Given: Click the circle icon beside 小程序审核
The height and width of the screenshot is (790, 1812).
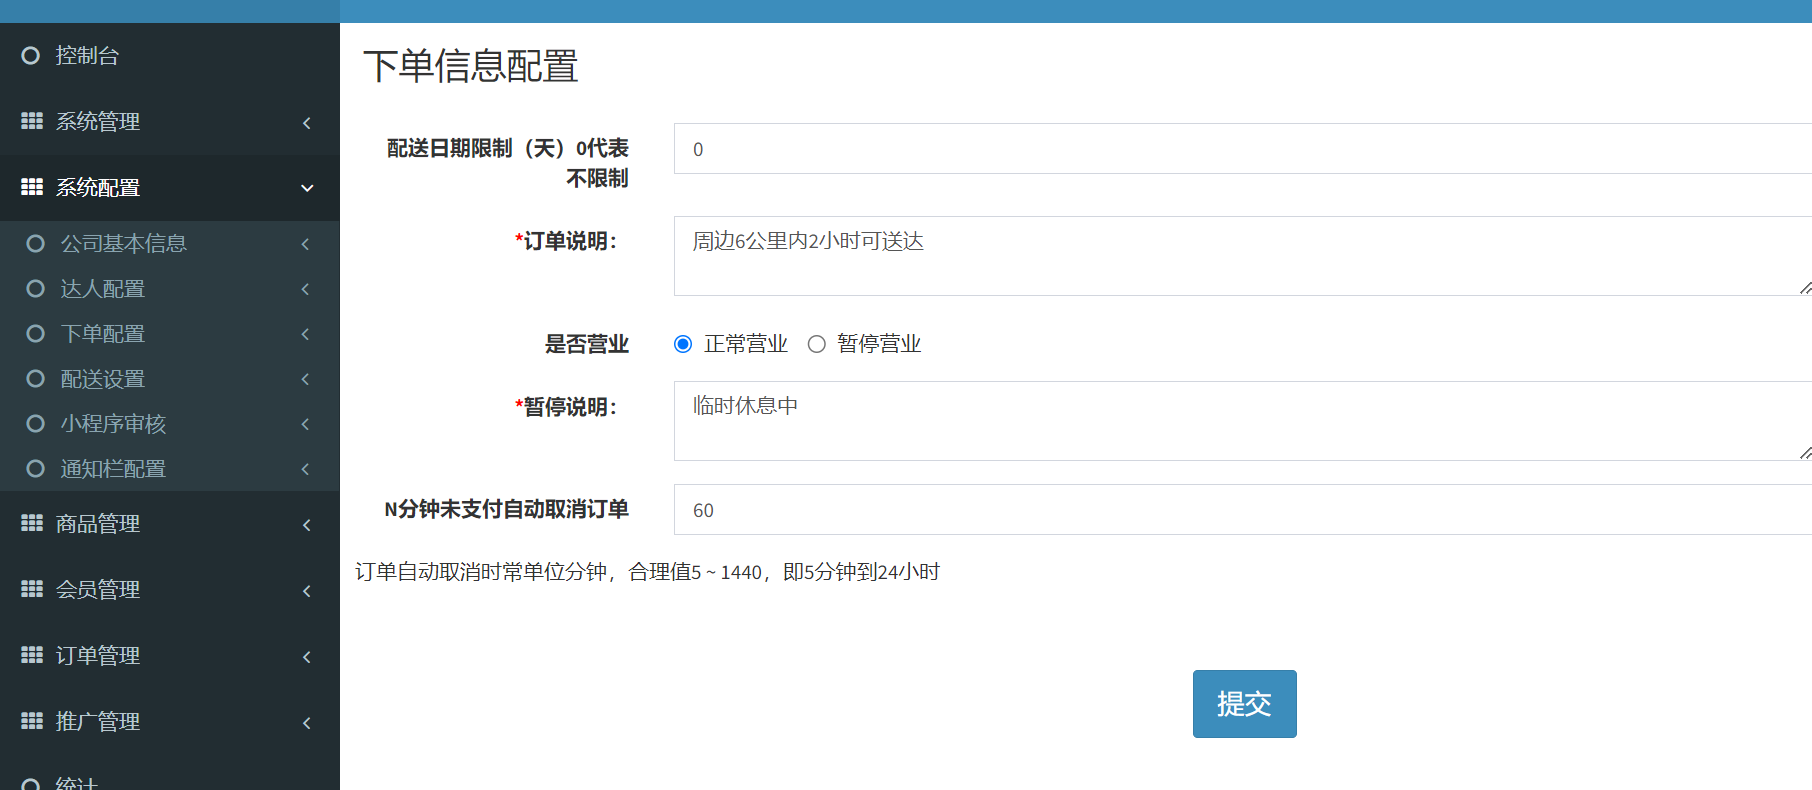Looking at the screenshot, I should point(36,424).
